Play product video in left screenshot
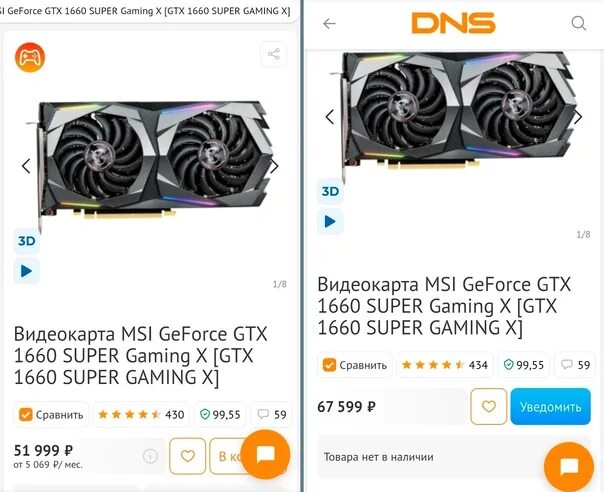The height and width of the screenshot is (492, 604). (x=27, y=271)
